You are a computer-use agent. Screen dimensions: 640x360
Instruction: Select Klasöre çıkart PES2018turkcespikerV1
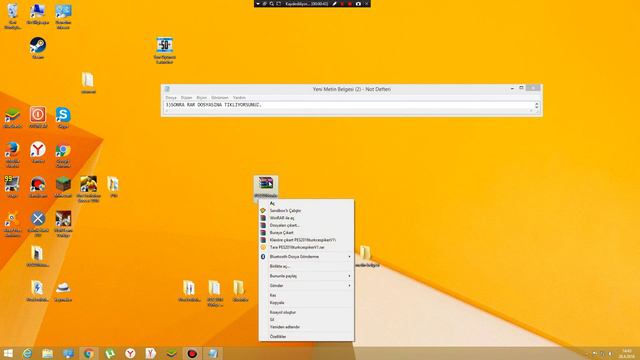[307, 240]
